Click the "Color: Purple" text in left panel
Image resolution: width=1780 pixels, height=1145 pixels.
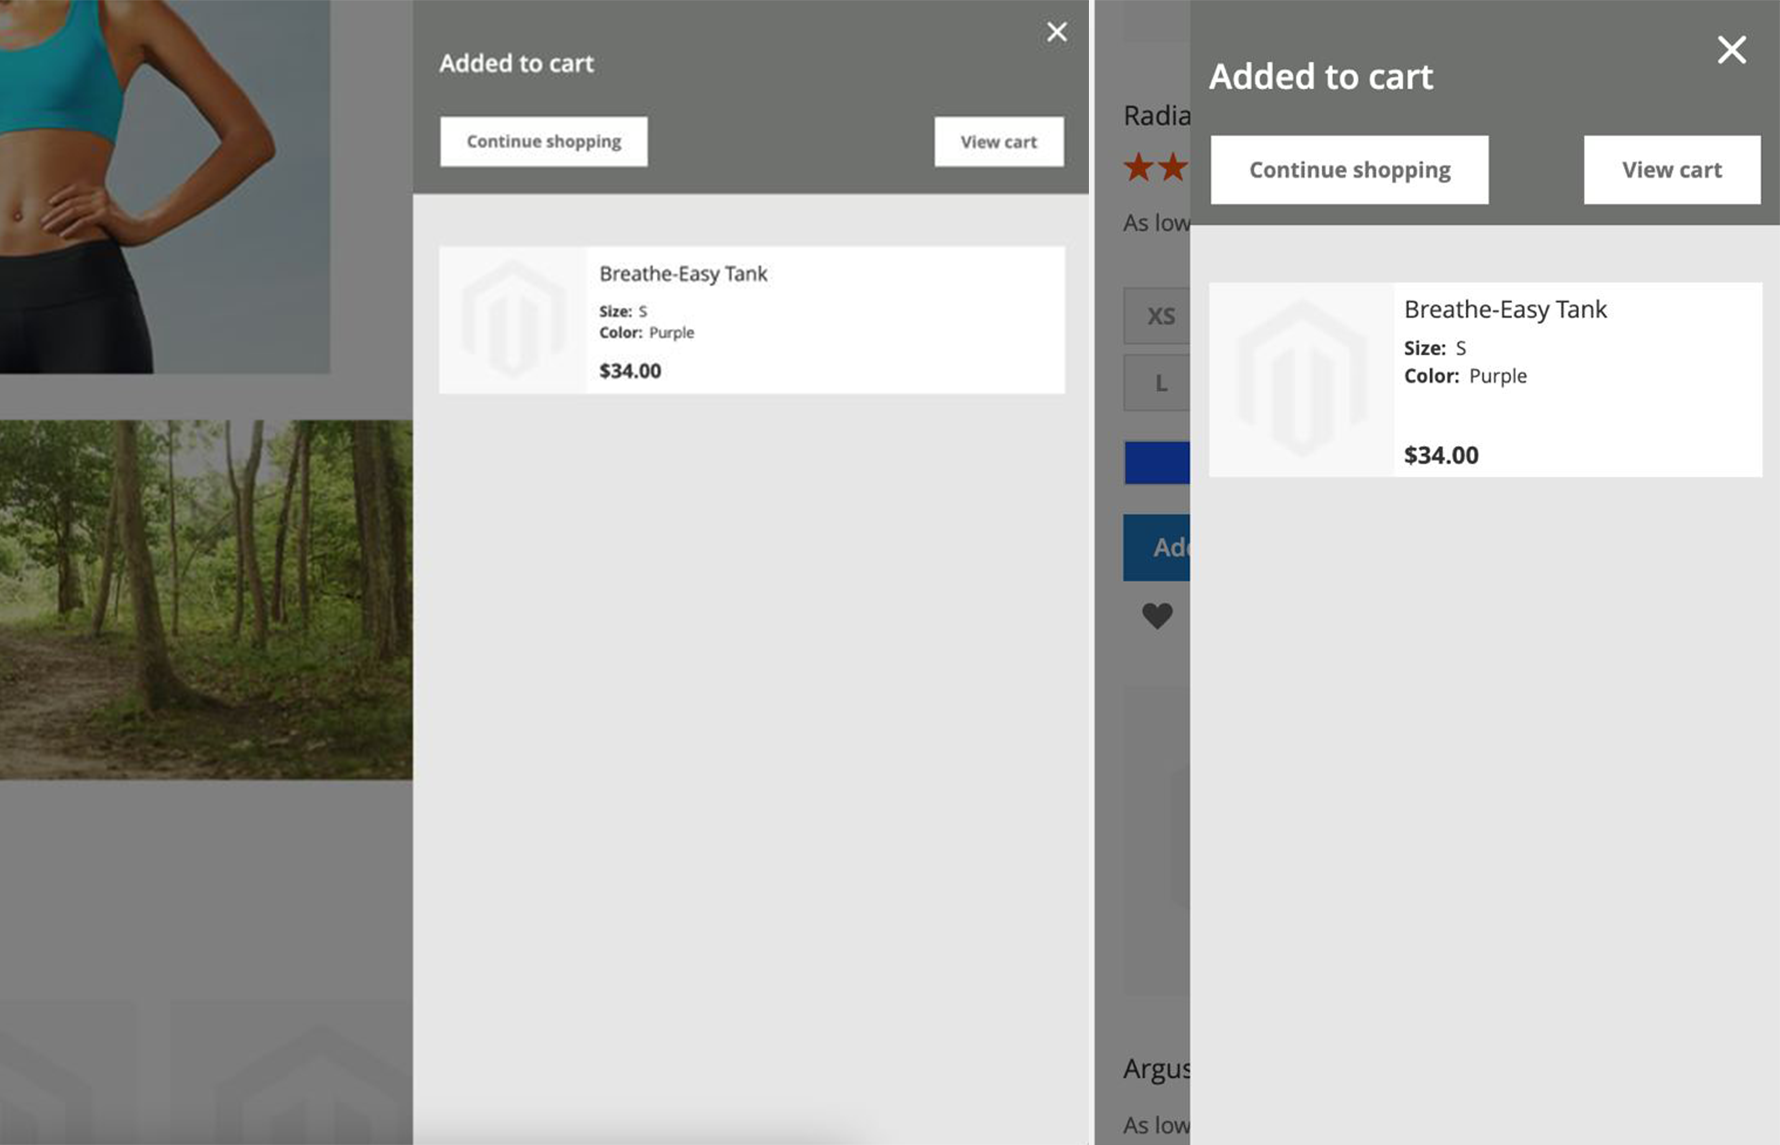tap(646, 332)
